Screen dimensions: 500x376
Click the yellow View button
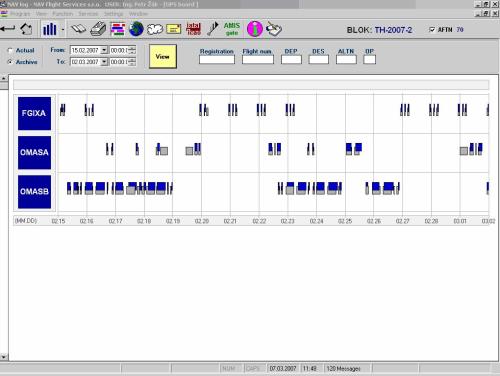tap(163, 56)
